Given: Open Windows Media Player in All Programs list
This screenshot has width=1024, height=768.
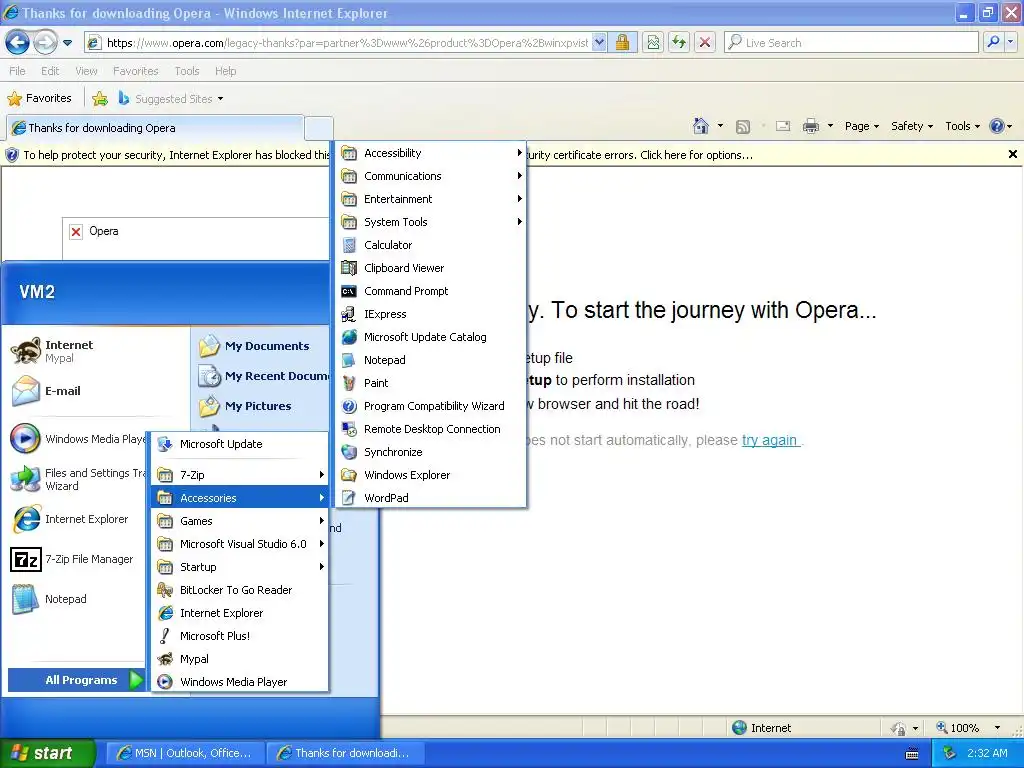Looking at the screenshot, I should pos(239,682).
